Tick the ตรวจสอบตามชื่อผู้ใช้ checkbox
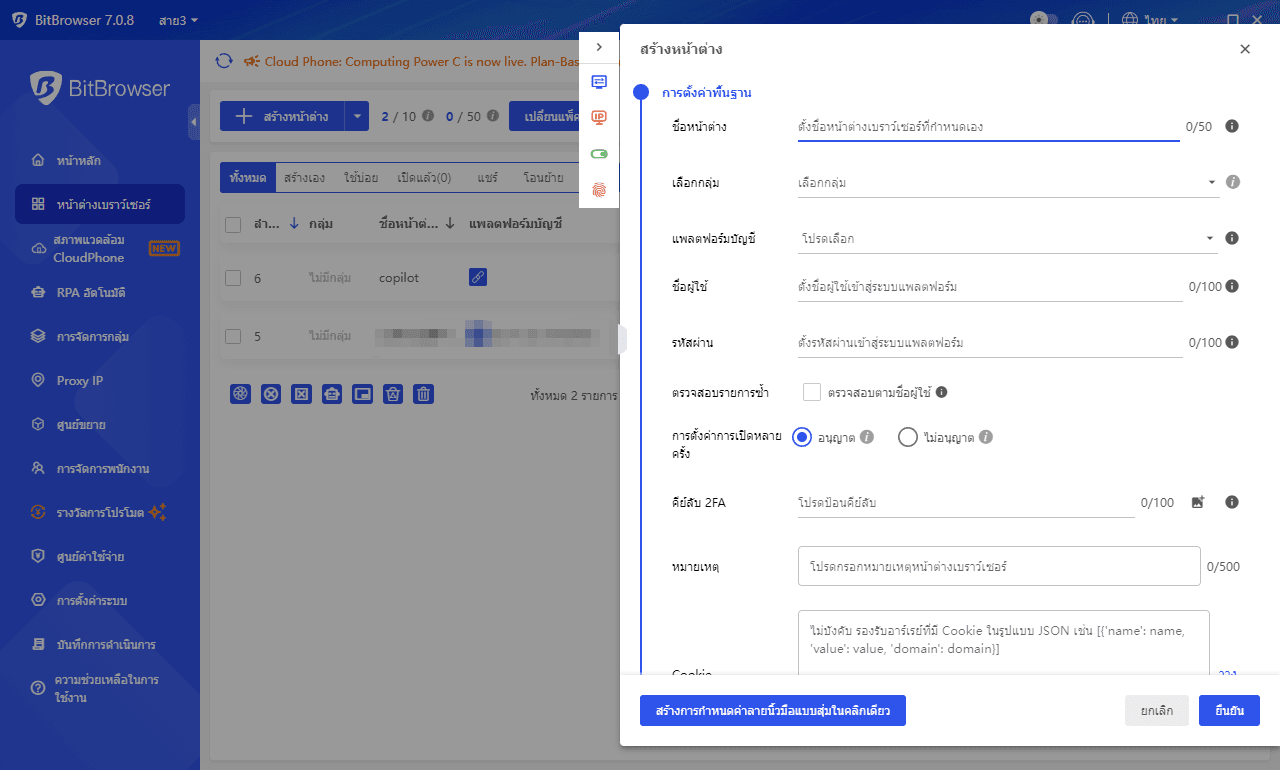The height and width of the screenshot is (770, 1280). (x=812, y=392)
